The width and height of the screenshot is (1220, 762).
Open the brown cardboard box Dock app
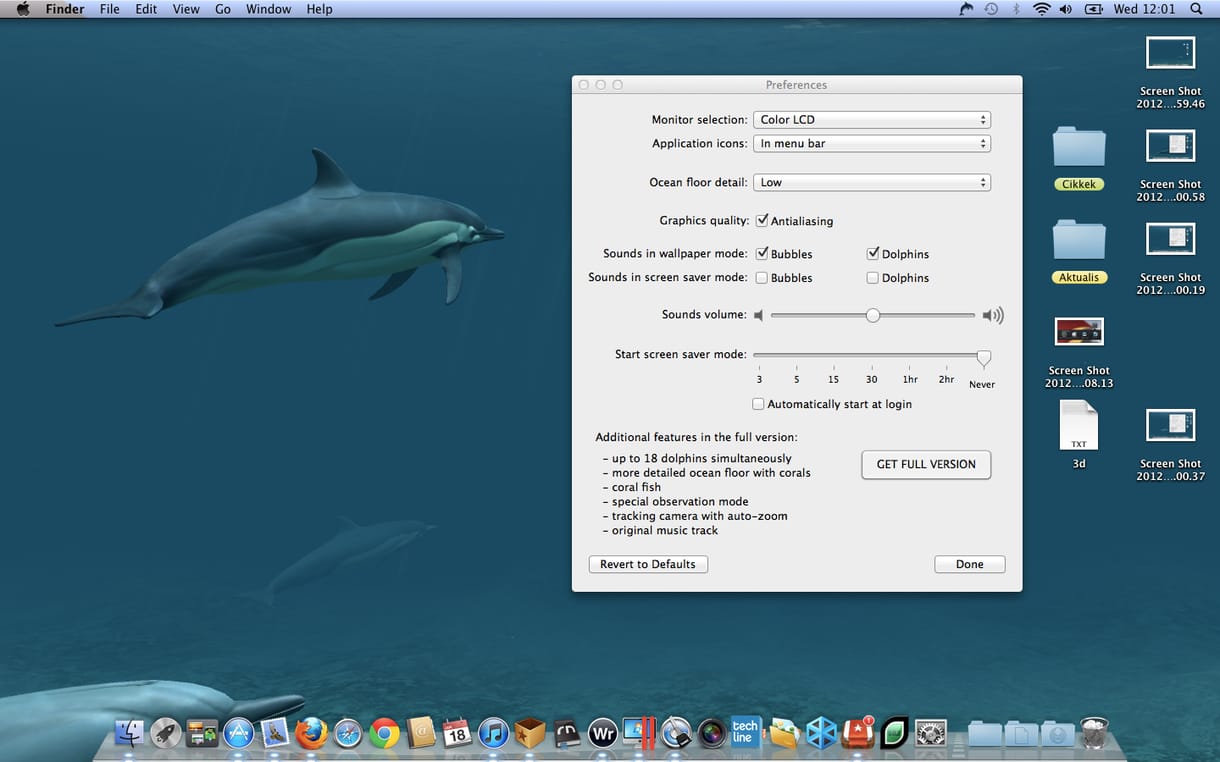(530, 734)
